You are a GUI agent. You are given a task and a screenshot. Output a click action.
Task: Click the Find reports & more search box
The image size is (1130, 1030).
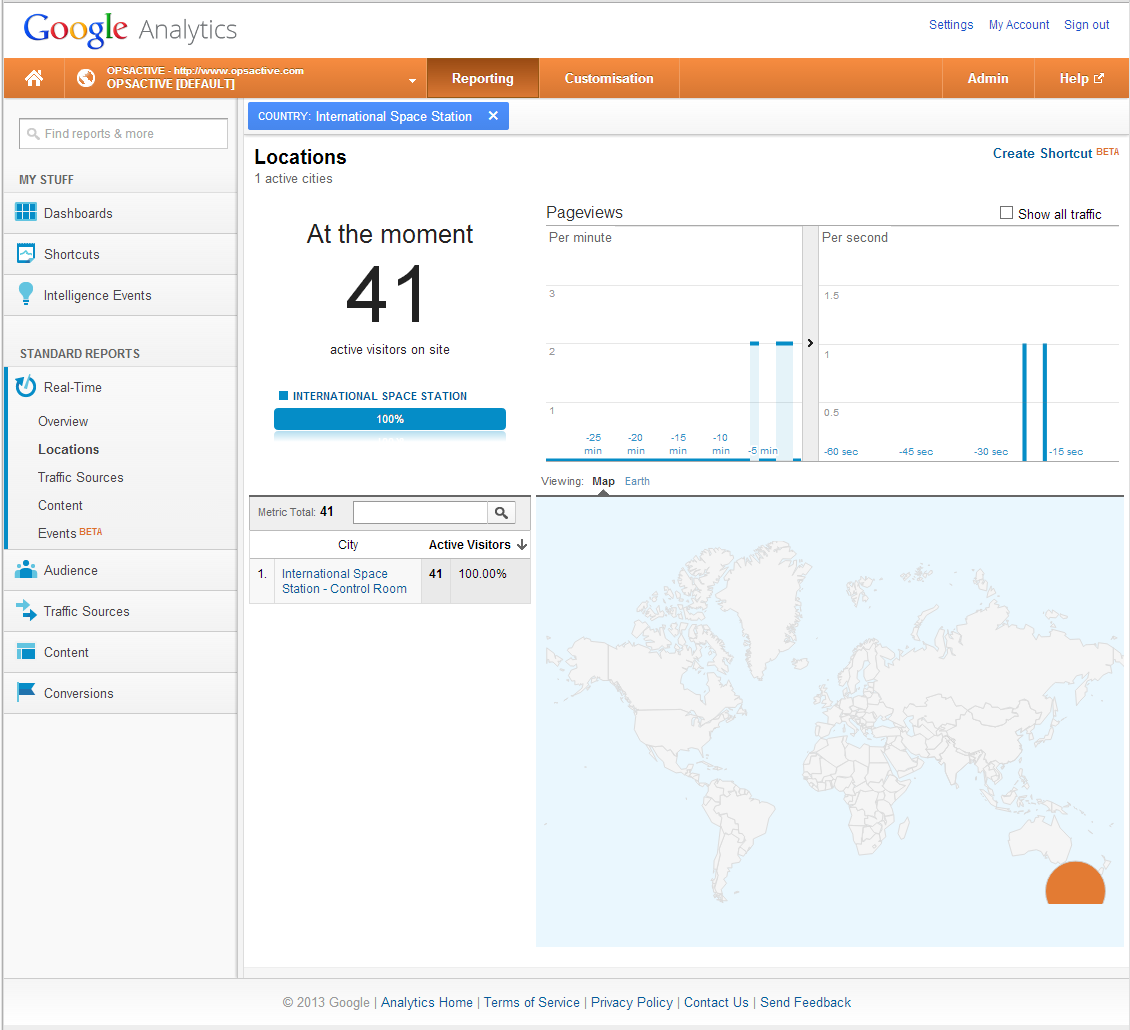[123, 133]
